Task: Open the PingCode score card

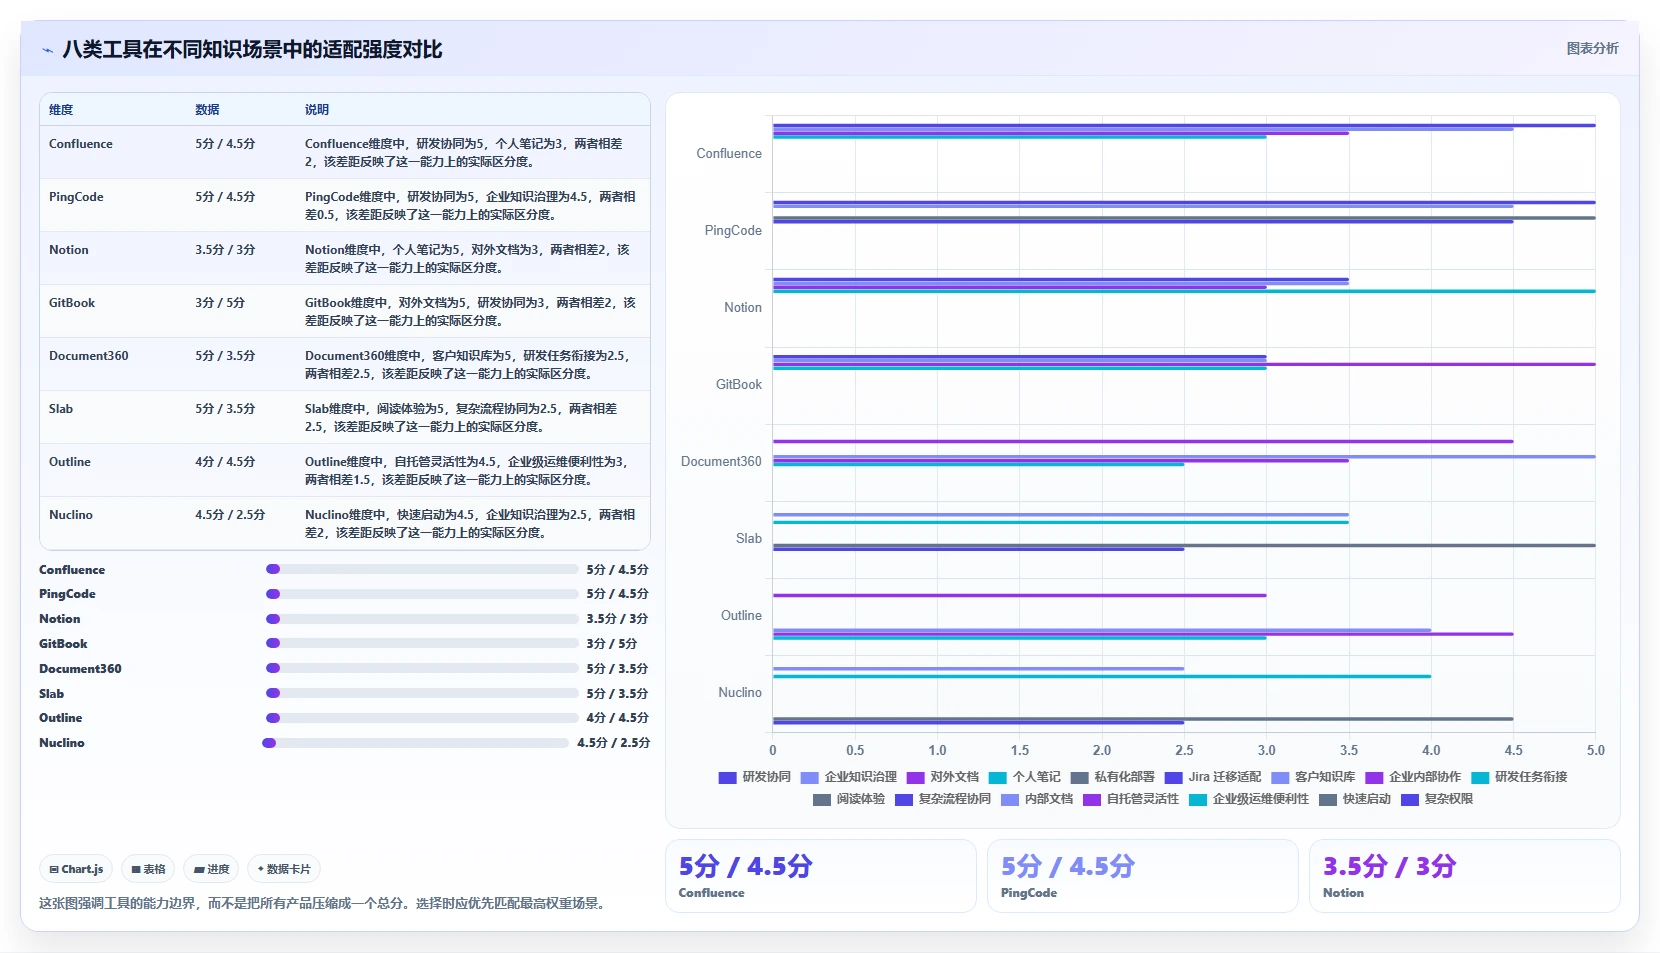Action: pos(1143,876)
